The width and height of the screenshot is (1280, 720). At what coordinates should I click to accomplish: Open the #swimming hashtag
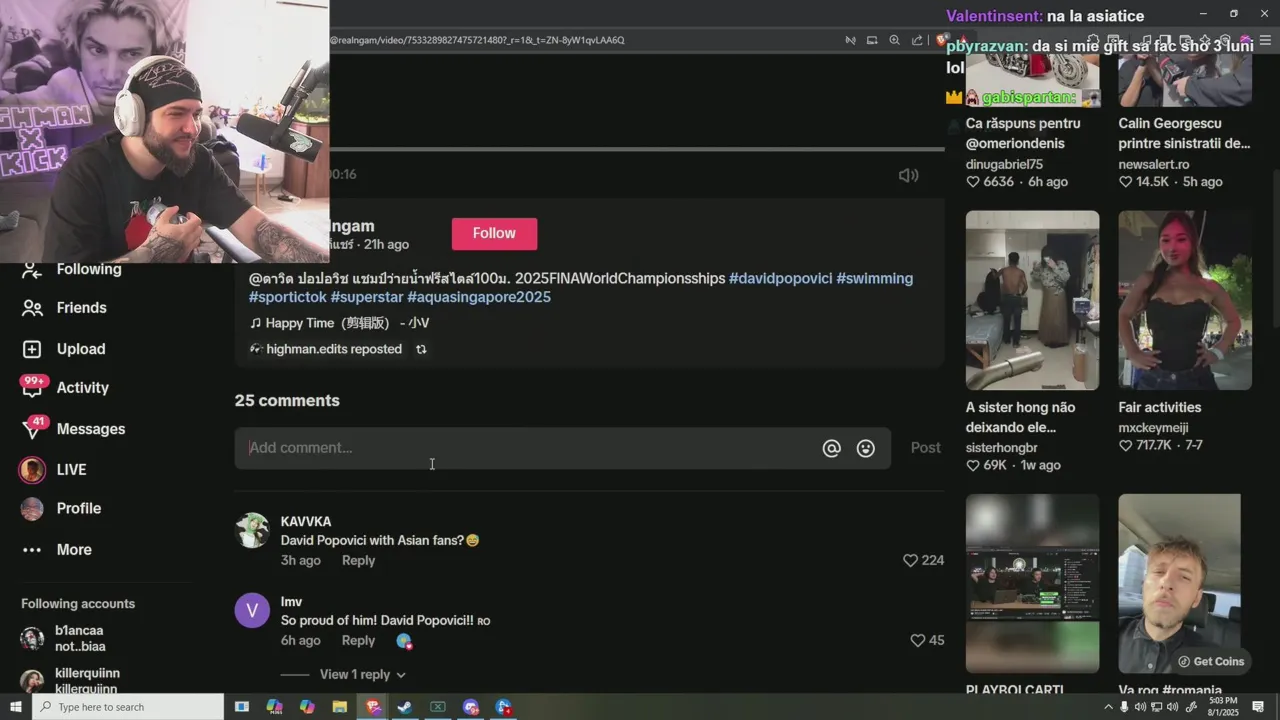coord(874,278)
